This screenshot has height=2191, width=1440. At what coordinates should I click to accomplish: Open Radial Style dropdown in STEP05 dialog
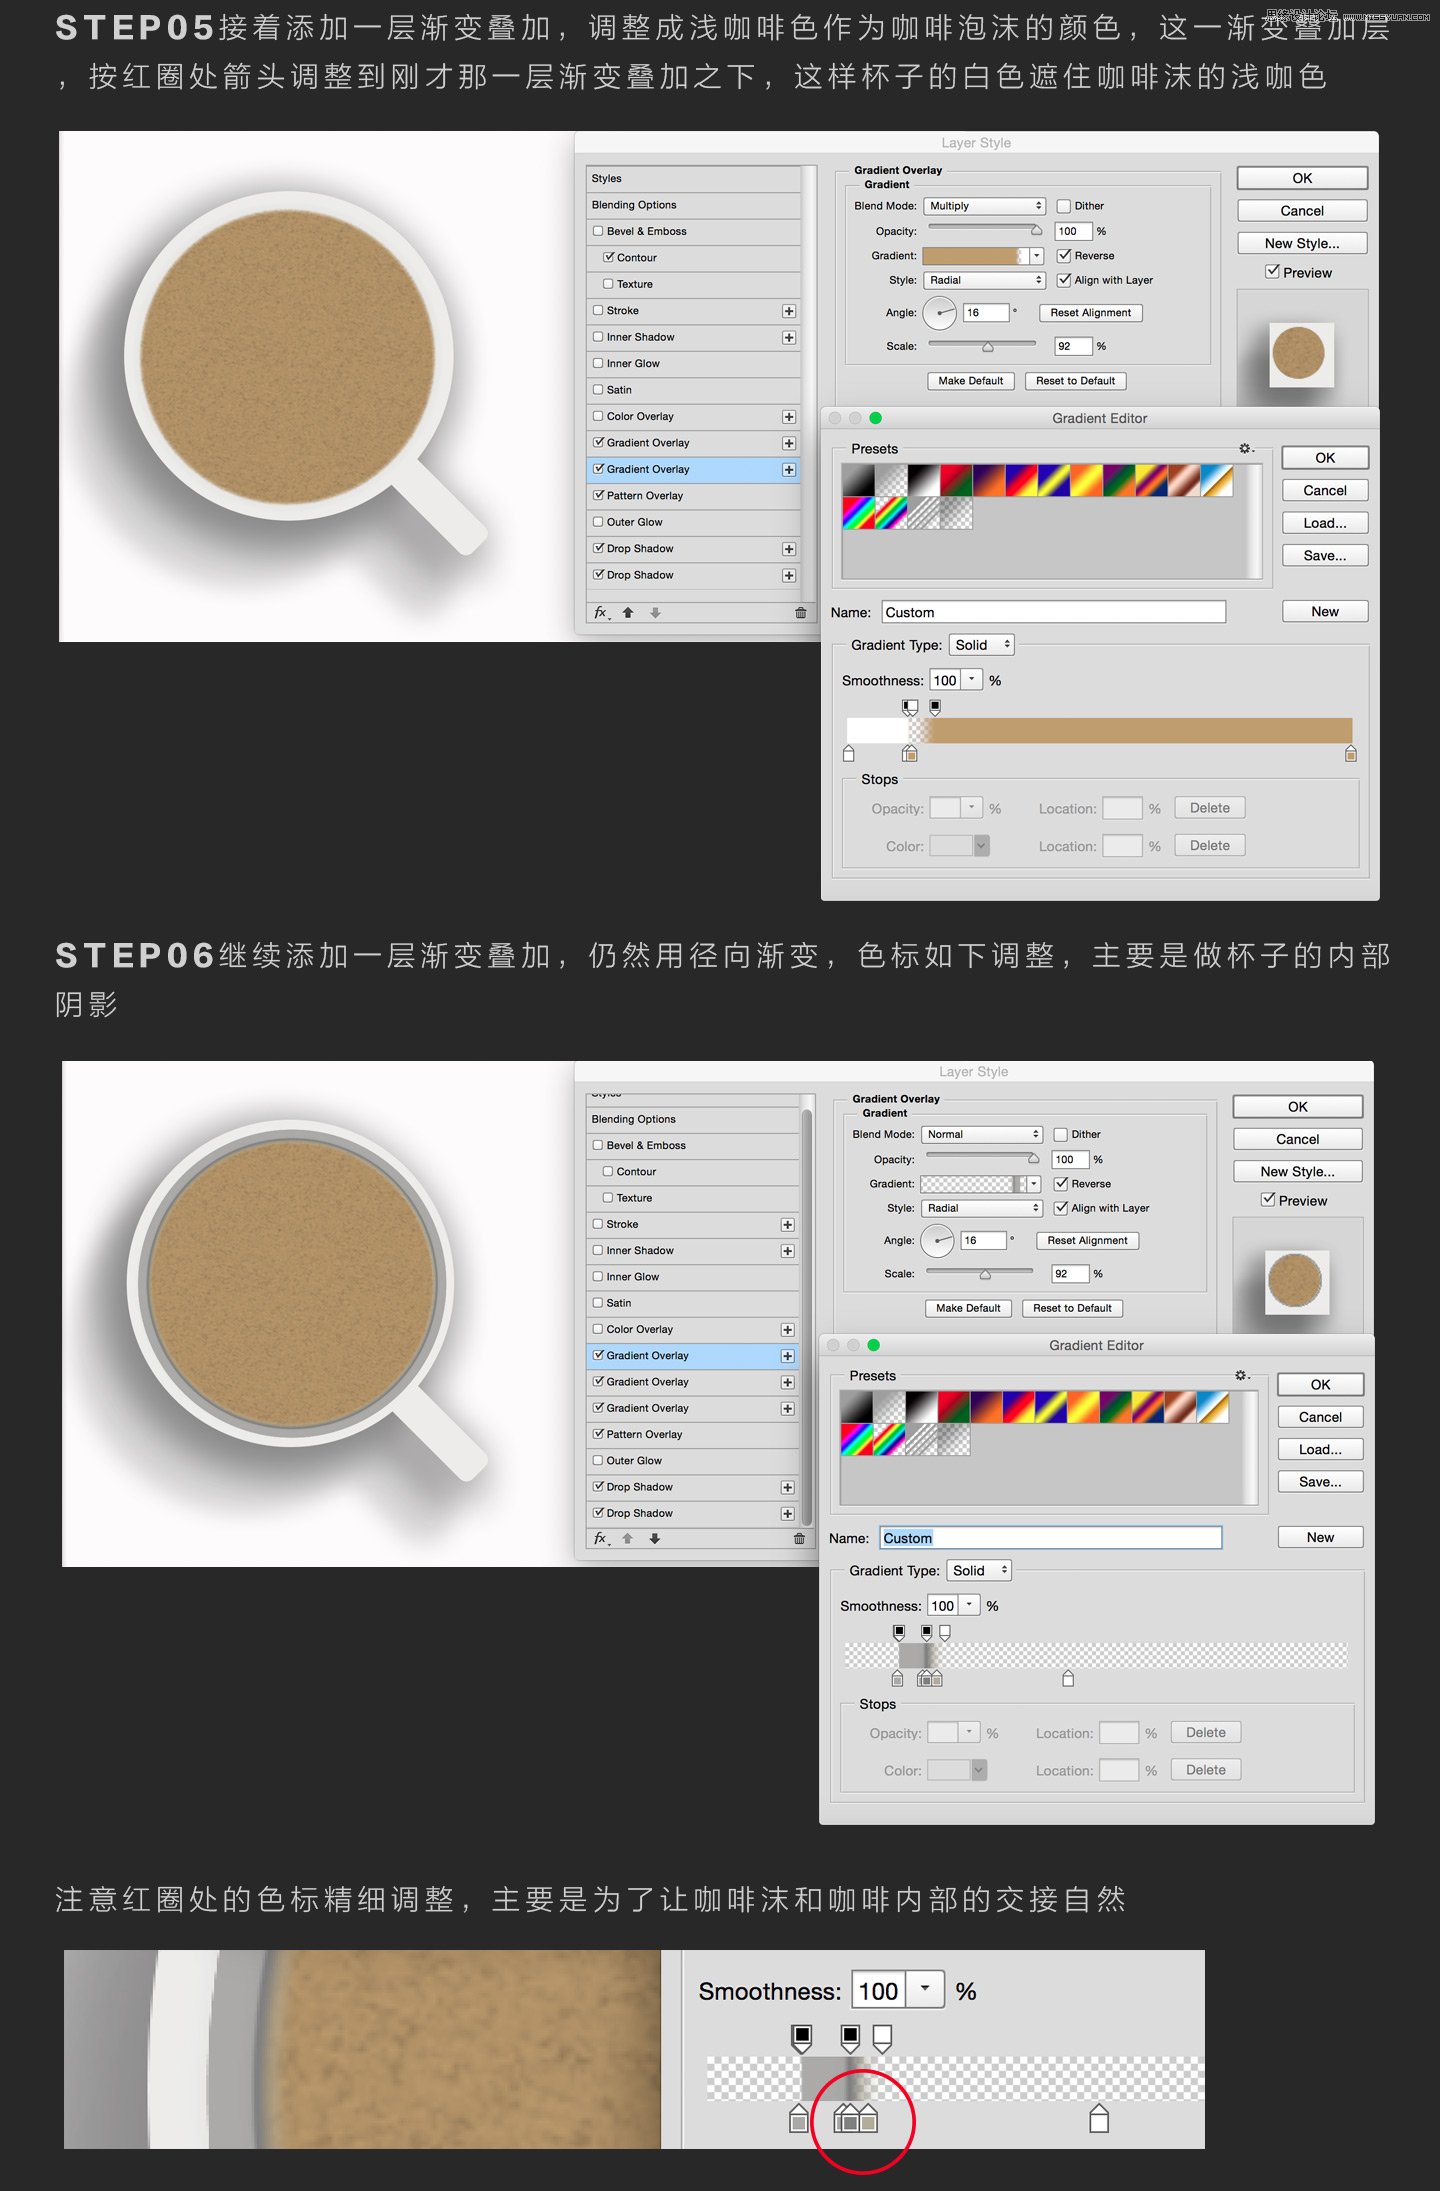[x=985, y=280]
